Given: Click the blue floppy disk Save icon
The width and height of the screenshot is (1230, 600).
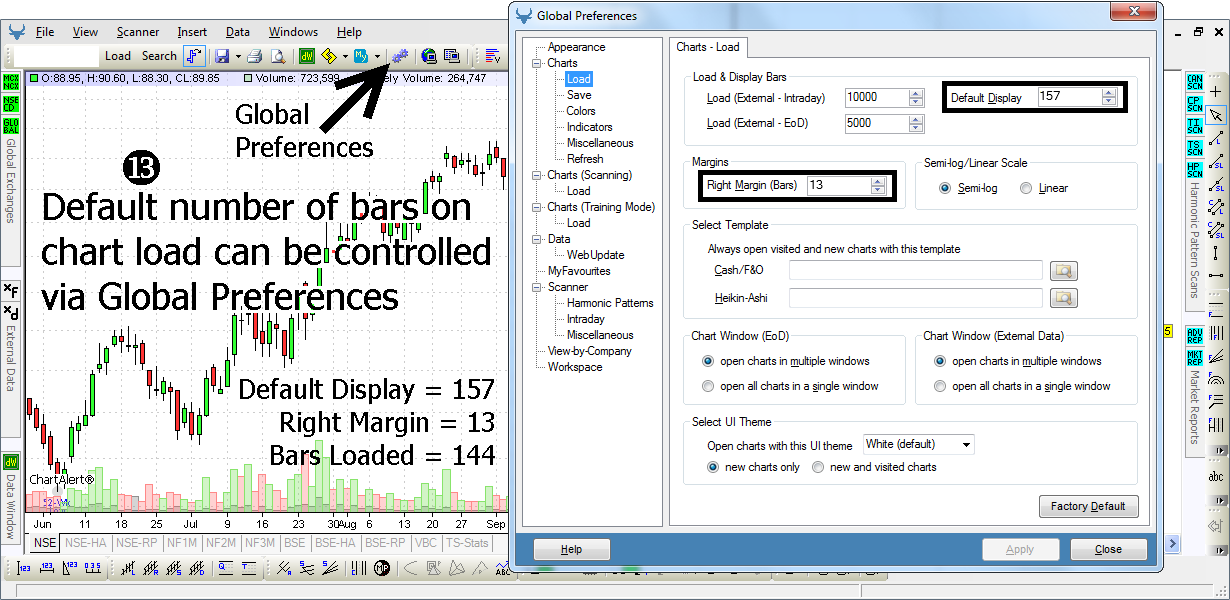Looking at the screenshot, I should (x=221, y=56).
